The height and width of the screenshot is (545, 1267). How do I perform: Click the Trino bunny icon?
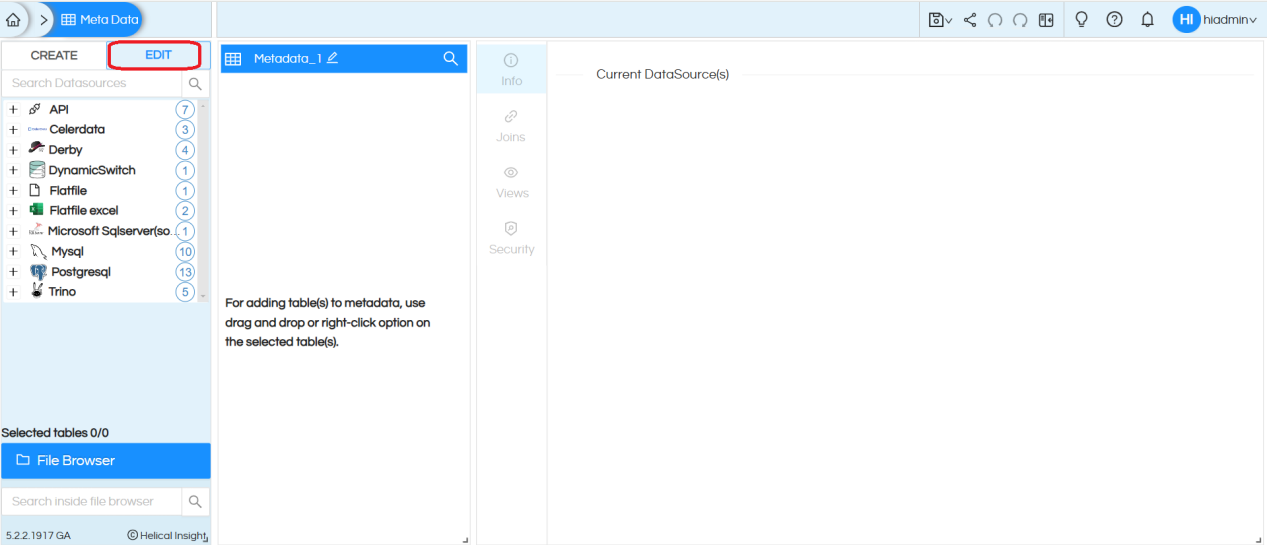tap(36, 291)
